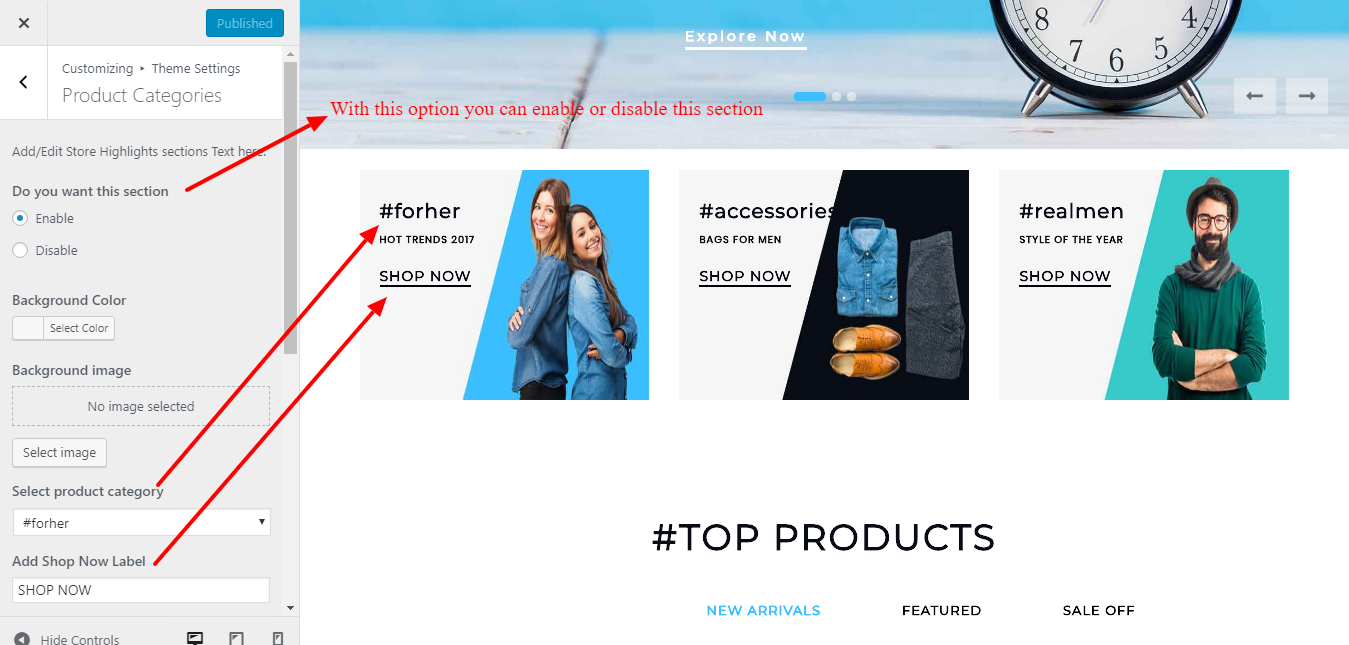This screenshot has width=1349, height=645.
Task: Select the Enable radio option
Action: [20, 218]
